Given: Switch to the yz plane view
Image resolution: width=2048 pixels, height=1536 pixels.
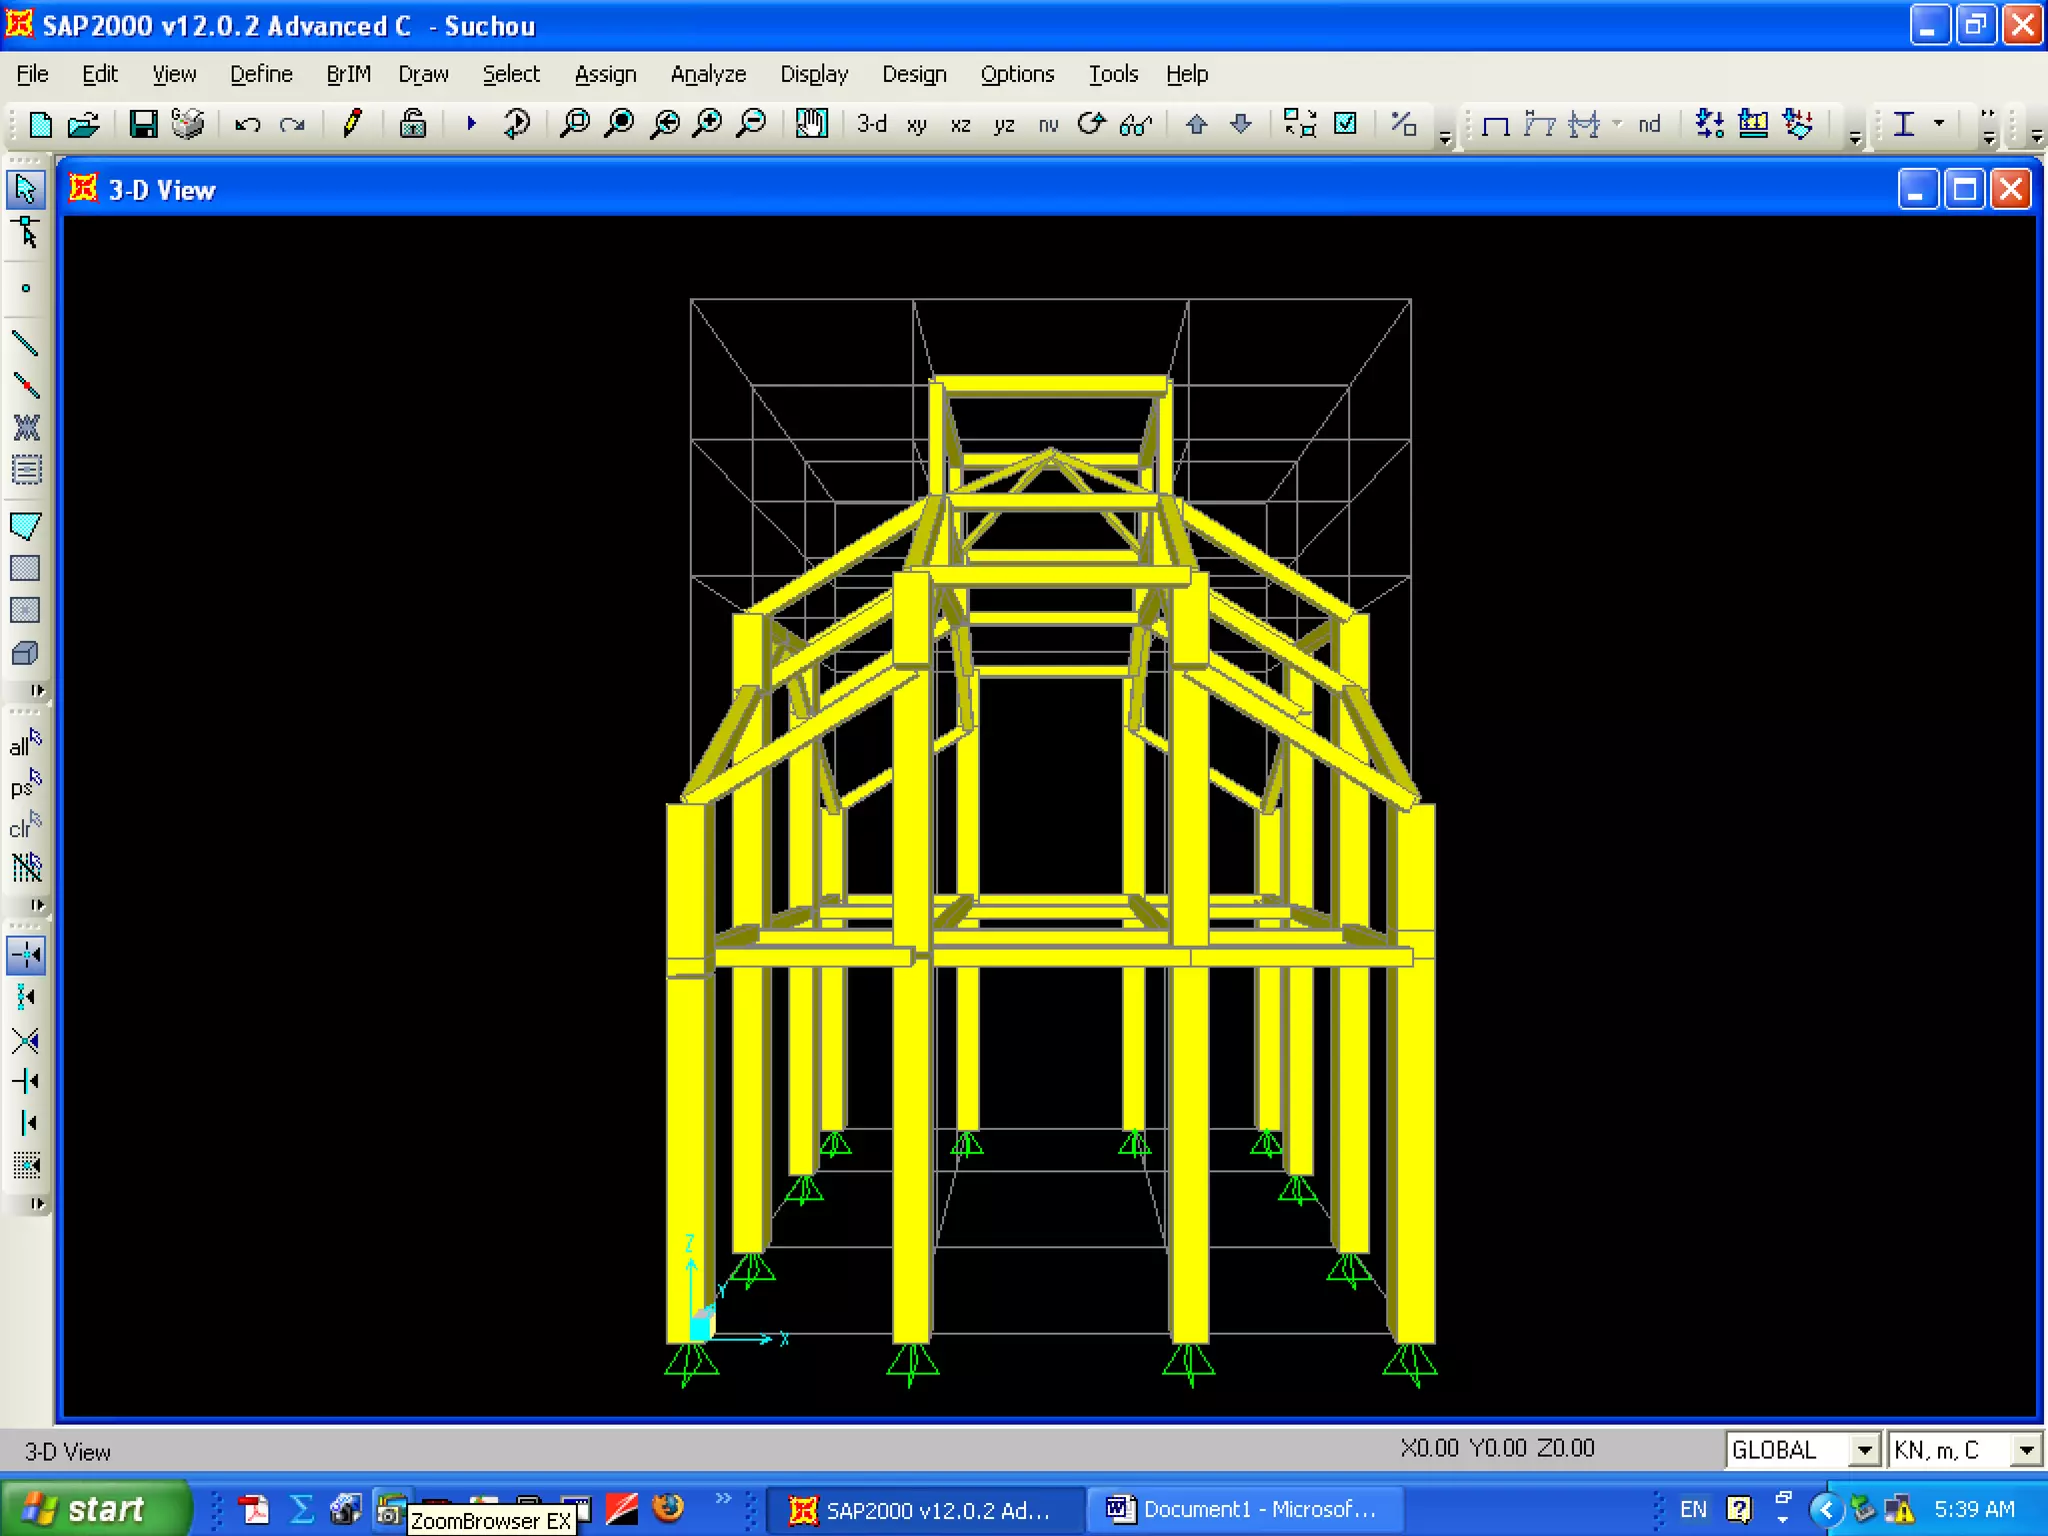Looking at the screenshot, I should (x=1005, y=124).
